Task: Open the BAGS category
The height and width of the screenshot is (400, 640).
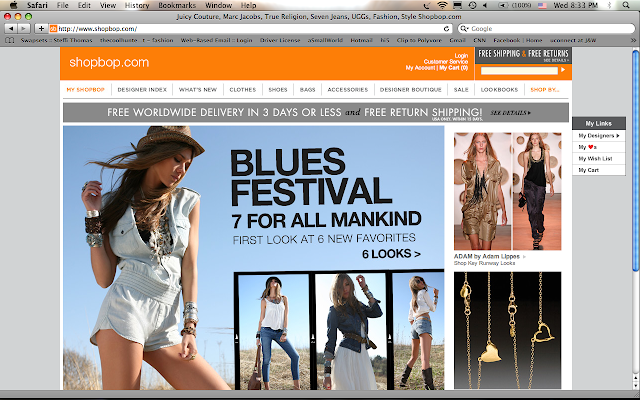Action: (x=308, y=89)
